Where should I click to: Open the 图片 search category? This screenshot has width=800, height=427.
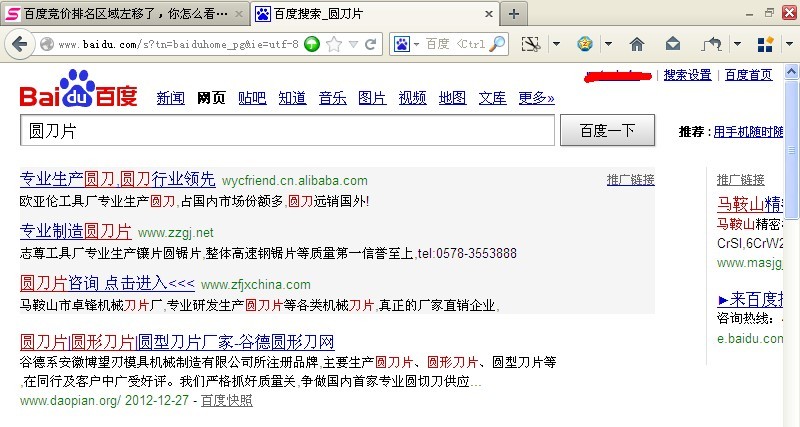[x=372, y=97]
